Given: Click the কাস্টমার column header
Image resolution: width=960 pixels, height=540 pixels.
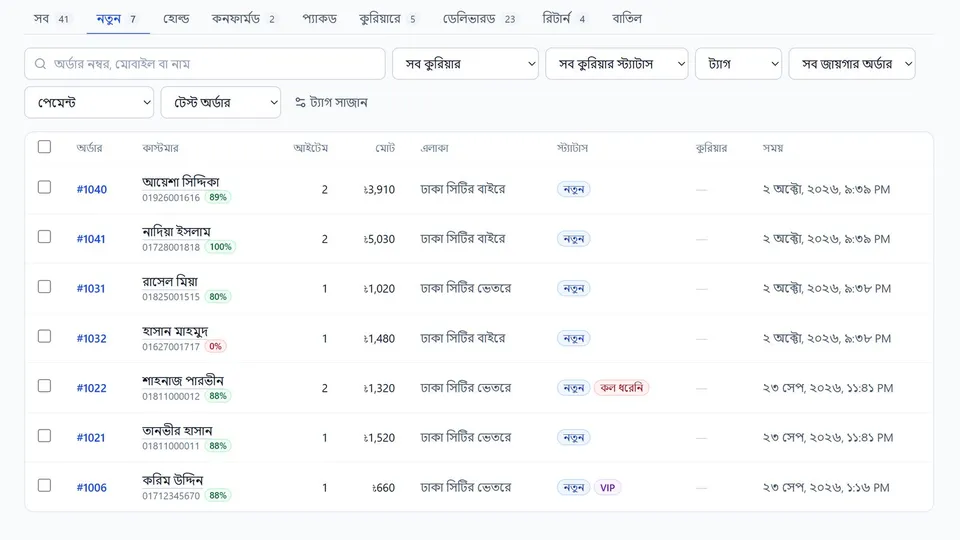Looking at the screenshot, I should click(x=160, y=148).
